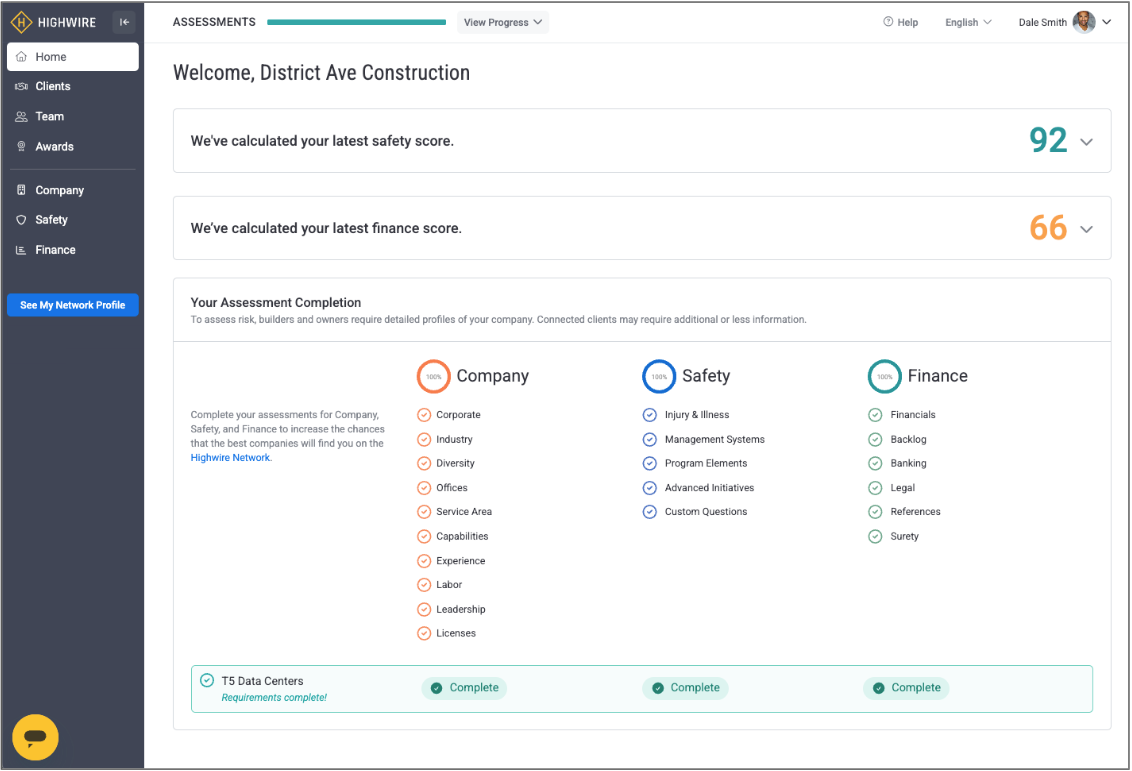Open the Clients sidebar menu item

[53, 87]
